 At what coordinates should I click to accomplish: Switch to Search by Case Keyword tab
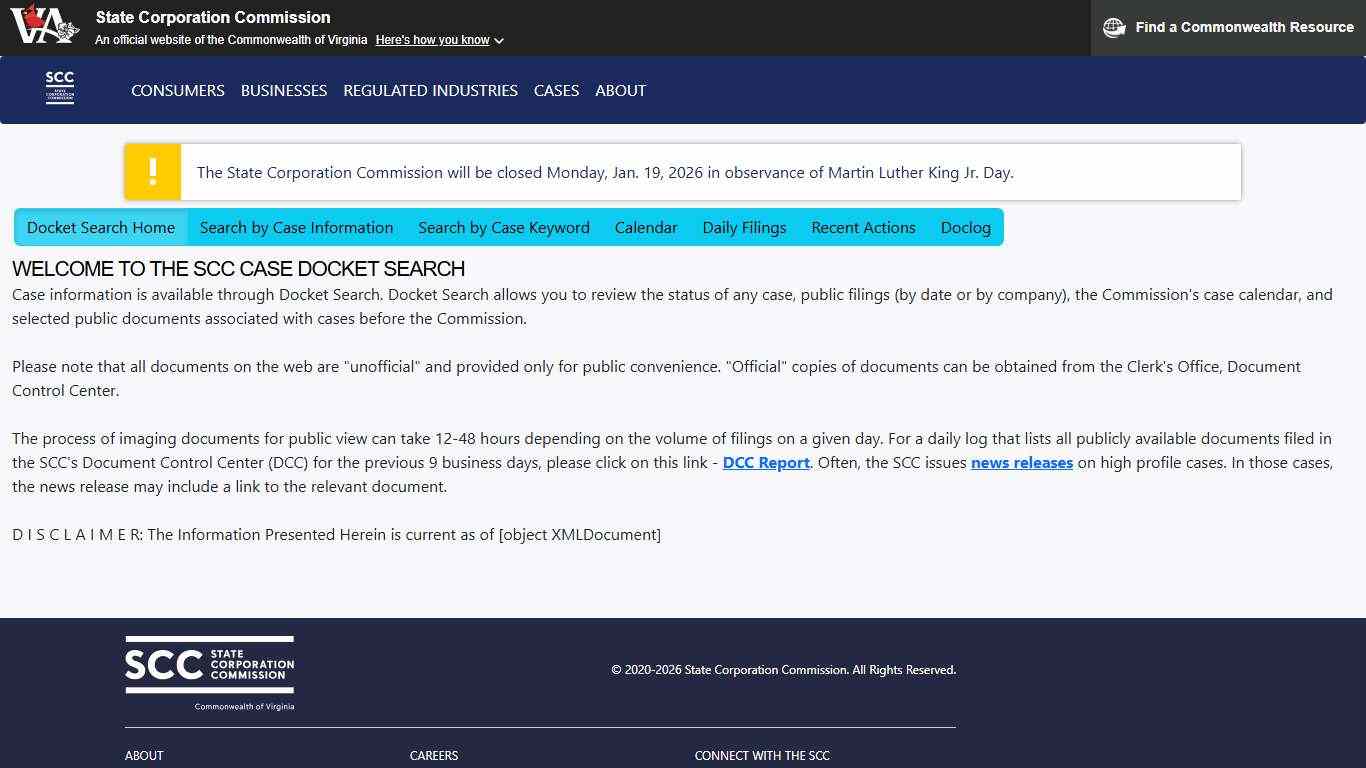point(504,227)
